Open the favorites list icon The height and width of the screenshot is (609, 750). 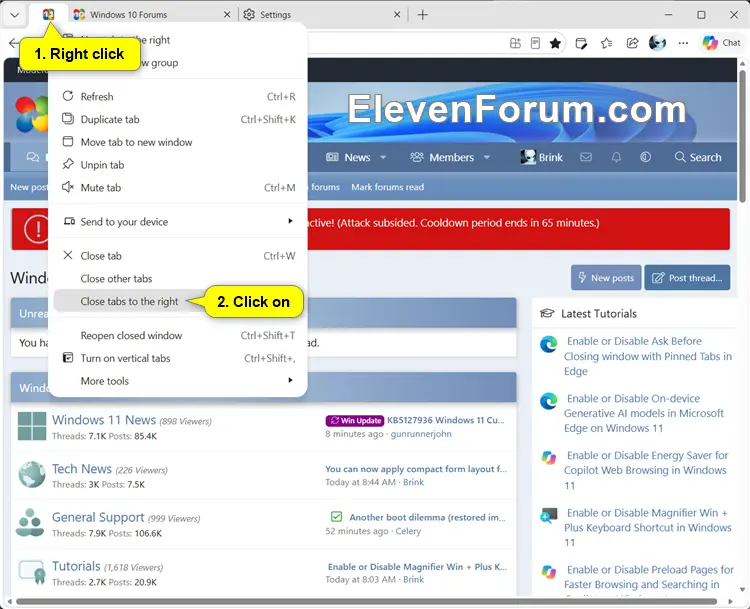pyautogui.click(x=607, y=44)
